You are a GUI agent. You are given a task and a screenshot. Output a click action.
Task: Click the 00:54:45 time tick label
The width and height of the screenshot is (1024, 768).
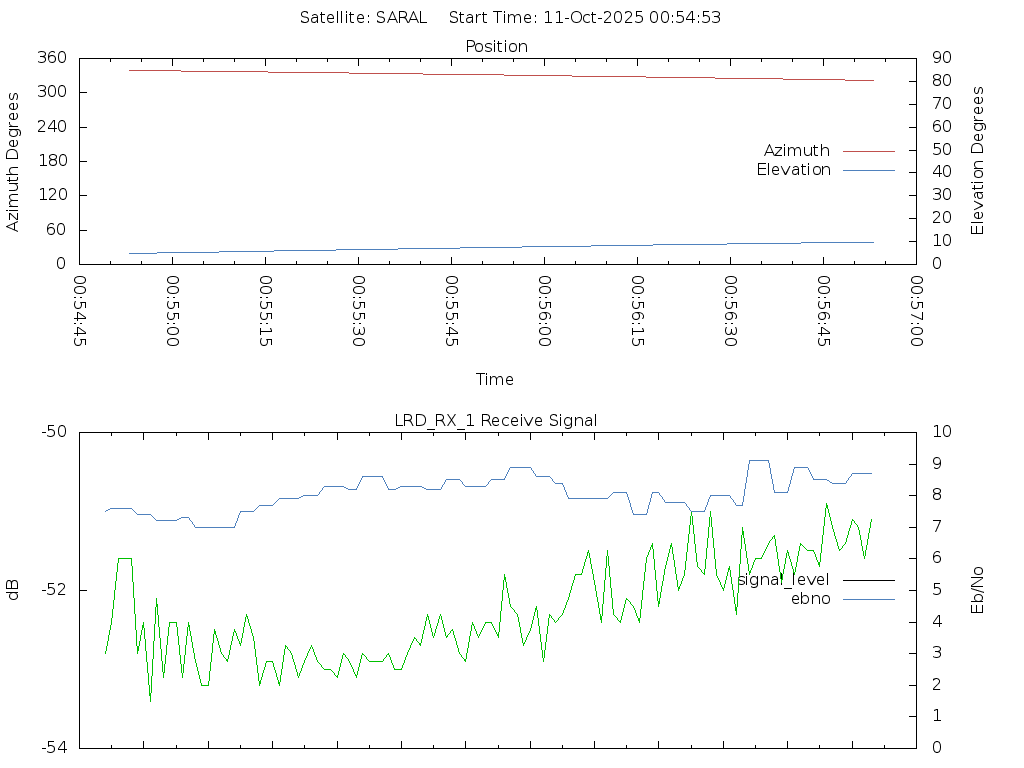(80, 312)
